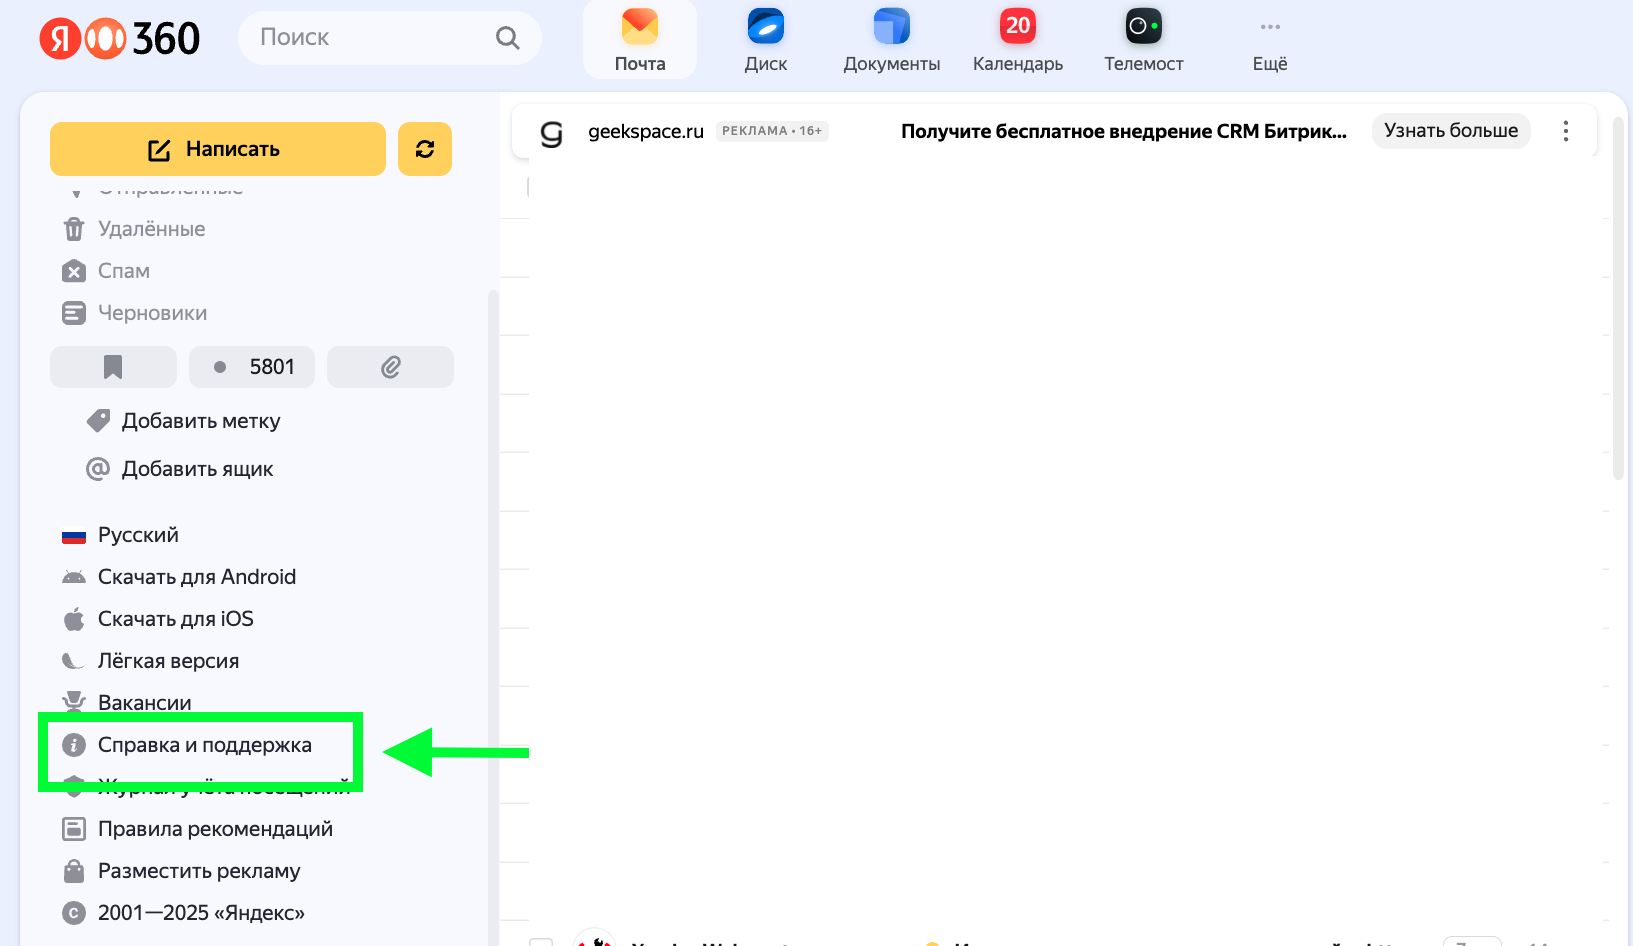Viewport: 1633px width, 946px height.
Task: Open Справка и поддержка link
Action: (x=204, y=745)
